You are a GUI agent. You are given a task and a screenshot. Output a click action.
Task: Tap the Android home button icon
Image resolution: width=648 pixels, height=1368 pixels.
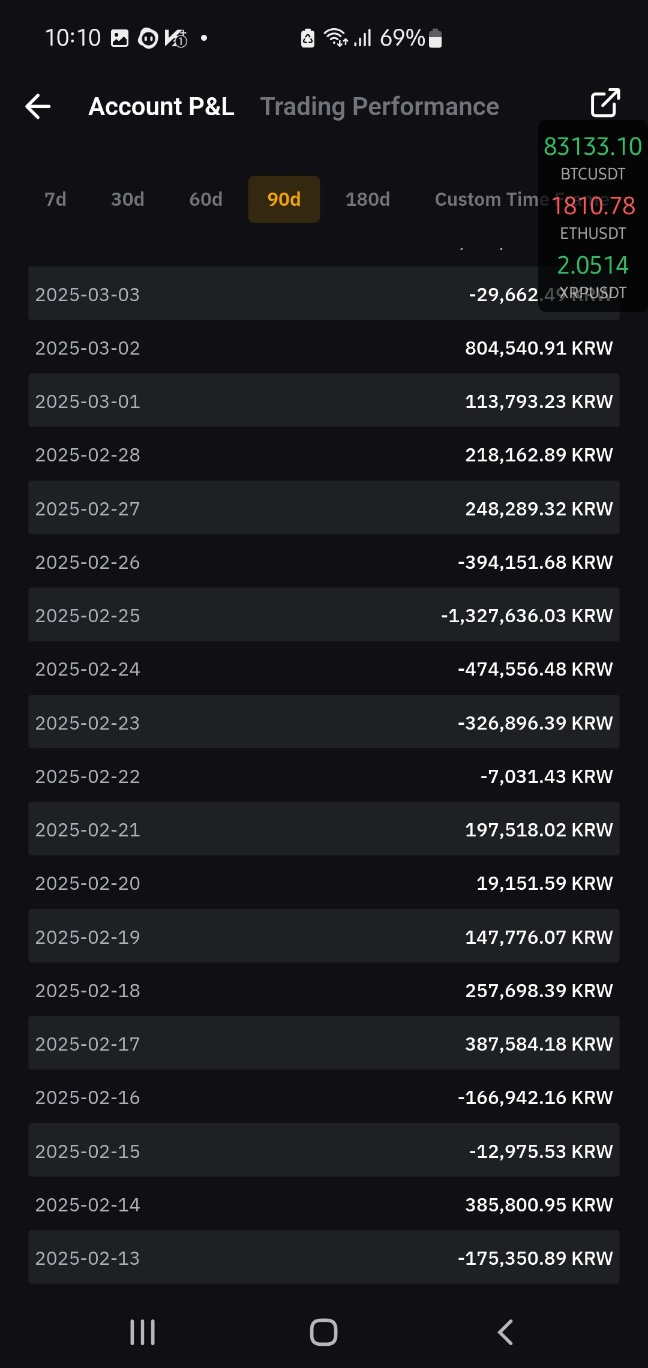(x=324, y=1331)
